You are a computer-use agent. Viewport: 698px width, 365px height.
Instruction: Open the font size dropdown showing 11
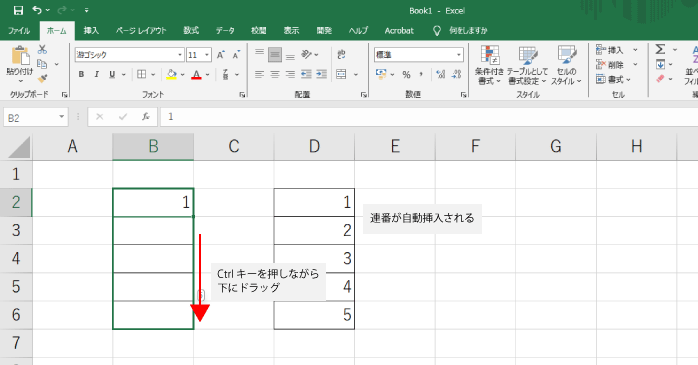[x=207, y=55]
